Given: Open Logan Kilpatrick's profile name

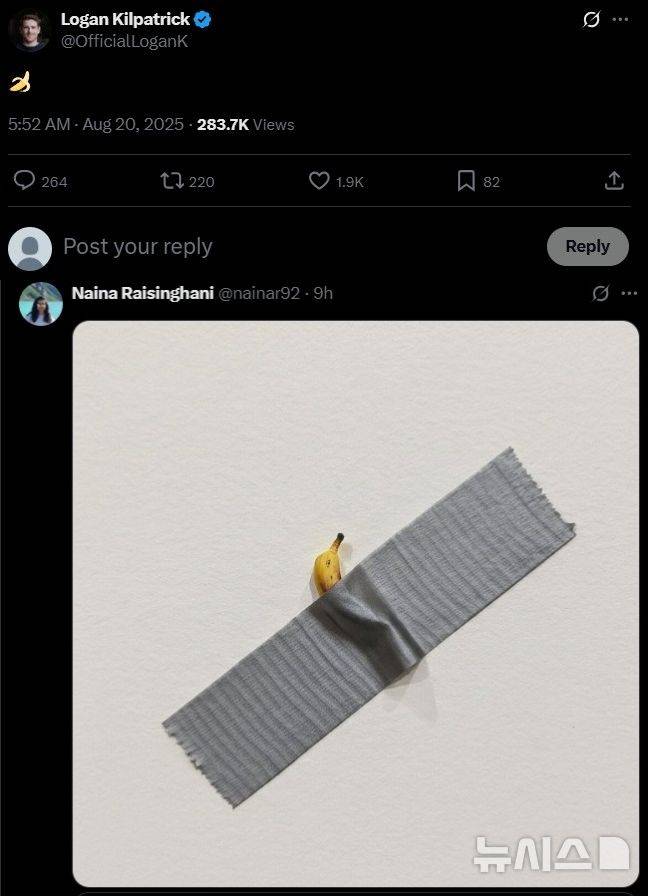Looking at the screenshot, I should point(124,19).
